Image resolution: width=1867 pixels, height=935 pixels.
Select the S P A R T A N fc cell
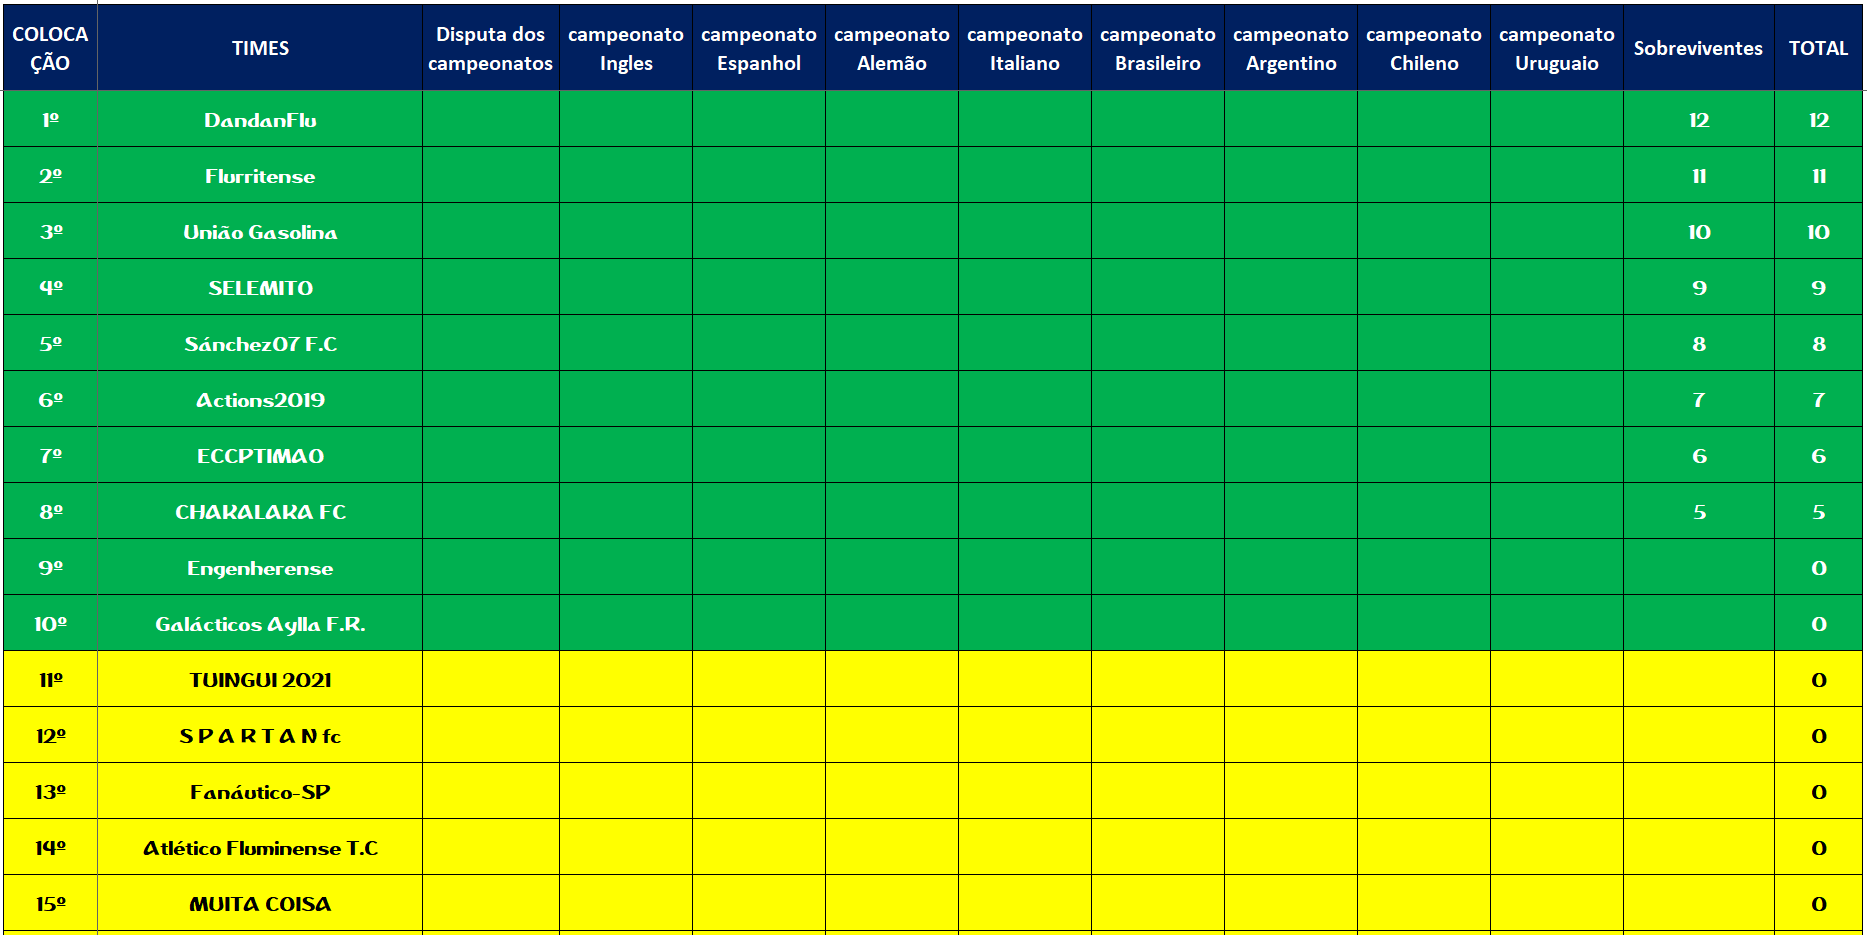point(260,736)
